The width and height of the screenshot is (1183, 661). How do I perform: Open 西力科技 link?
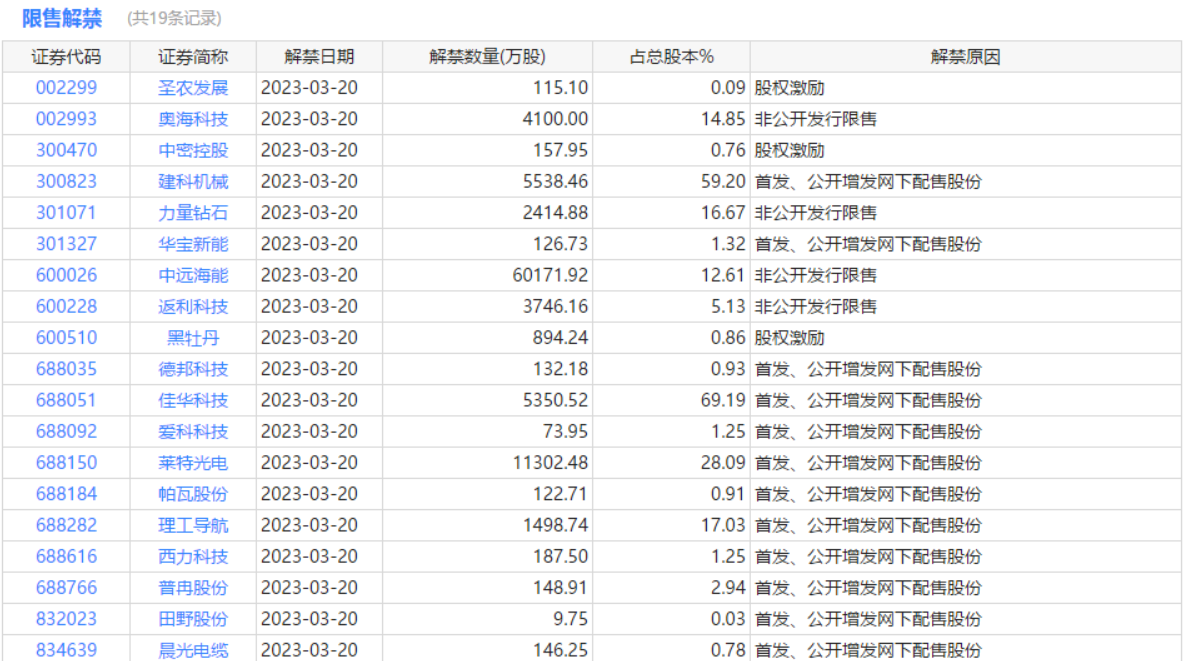[193, 556]
